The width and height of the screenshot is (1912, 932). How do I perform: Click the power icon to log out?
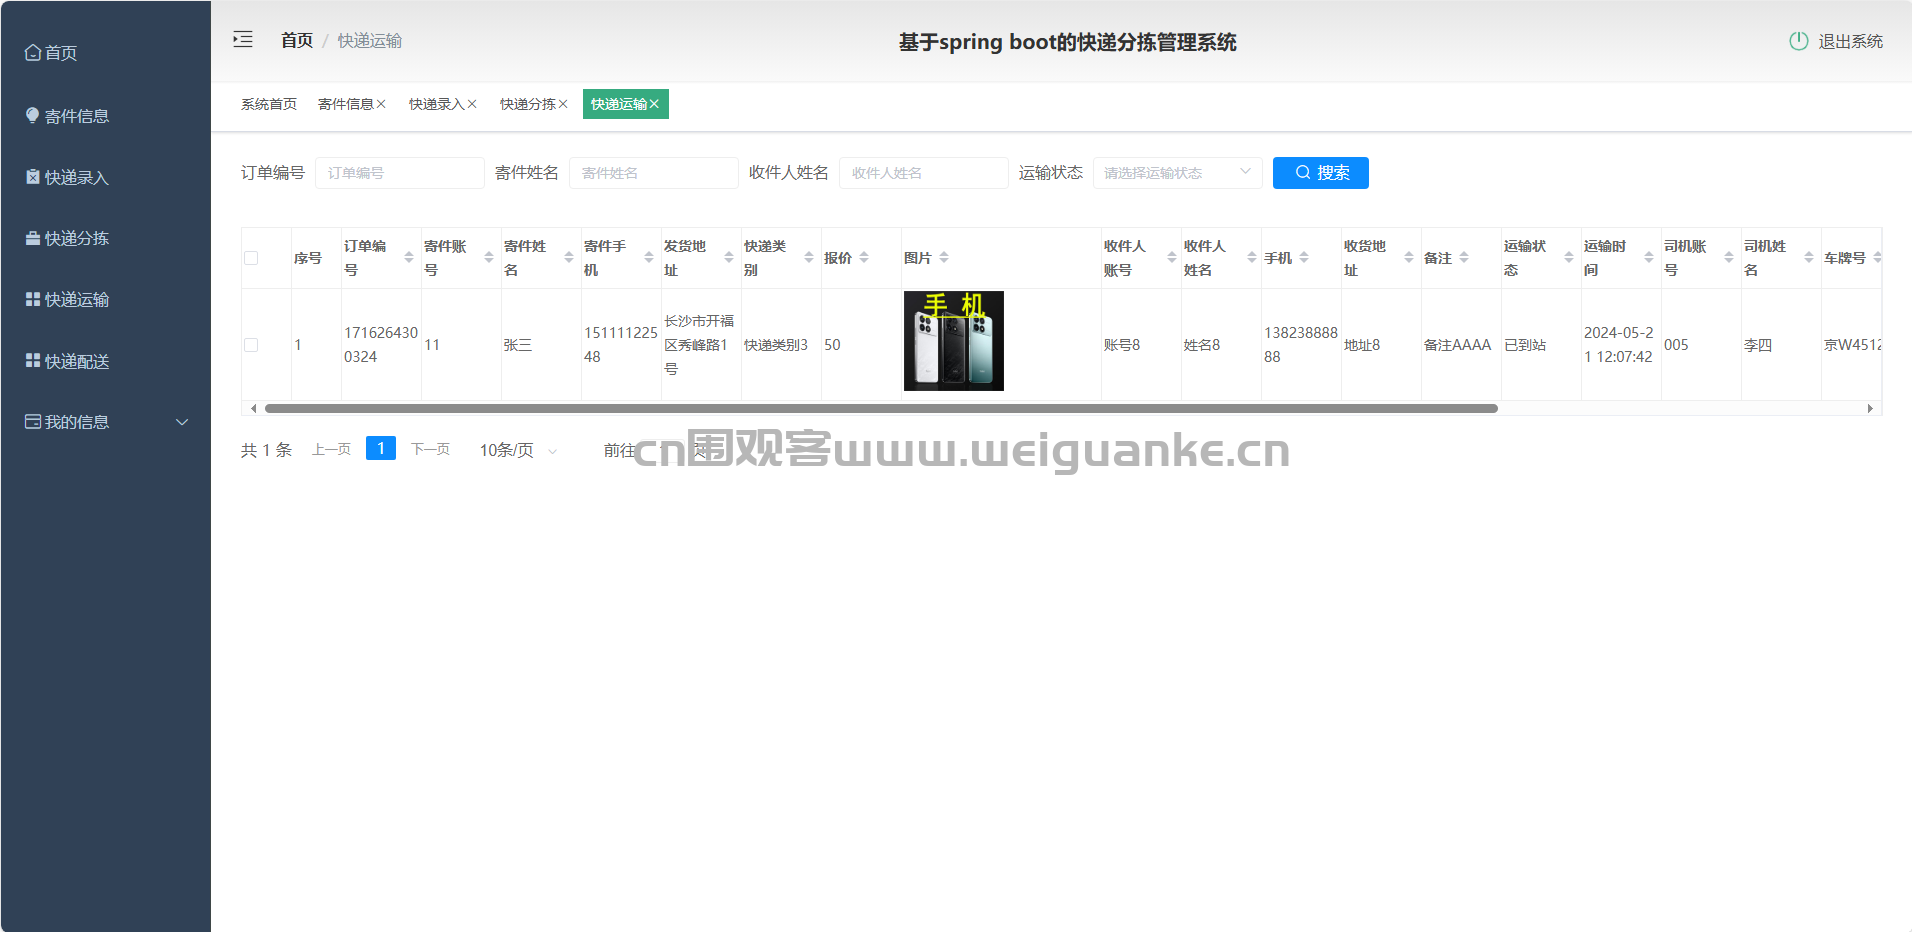tap(1798, 41)
